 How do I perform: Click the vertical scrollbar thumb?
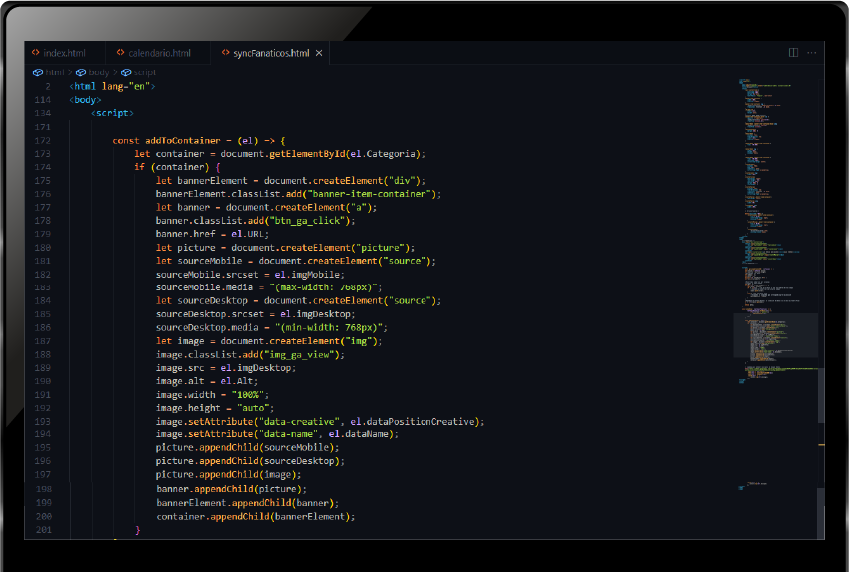click(x=821, y=395)
